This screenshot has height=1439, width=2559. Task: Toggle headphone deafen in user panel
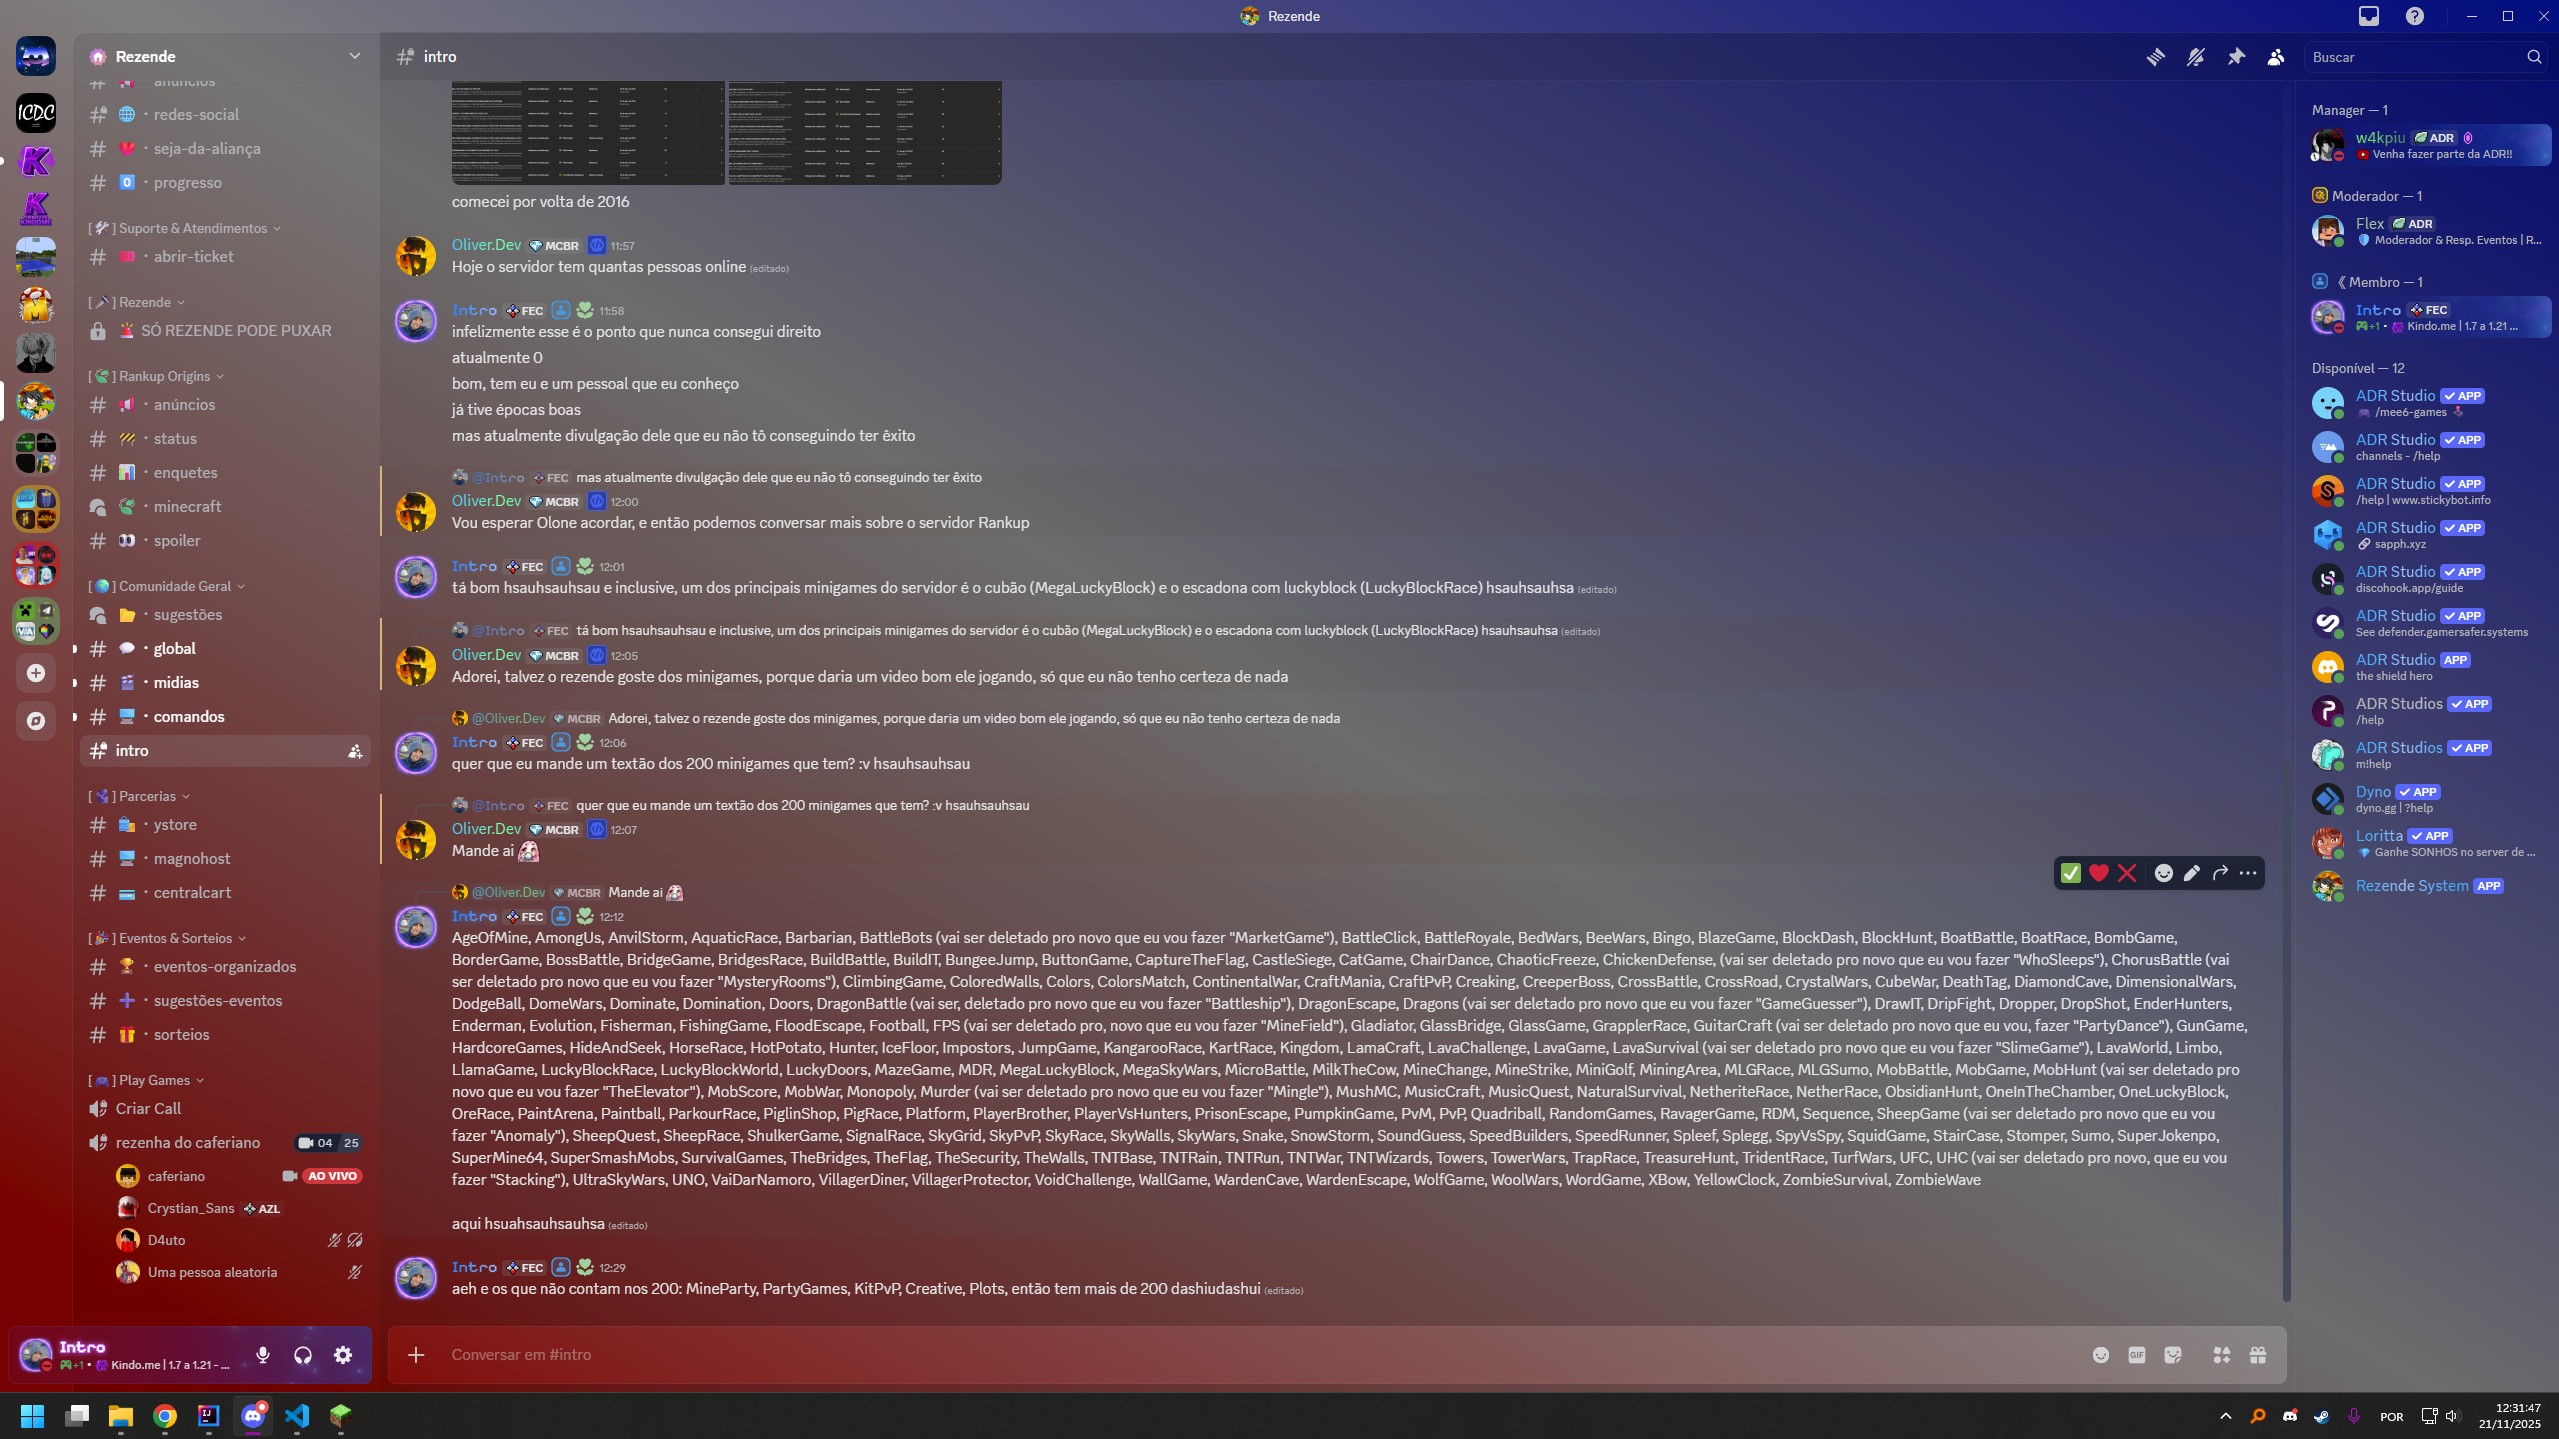[303, 1355]
